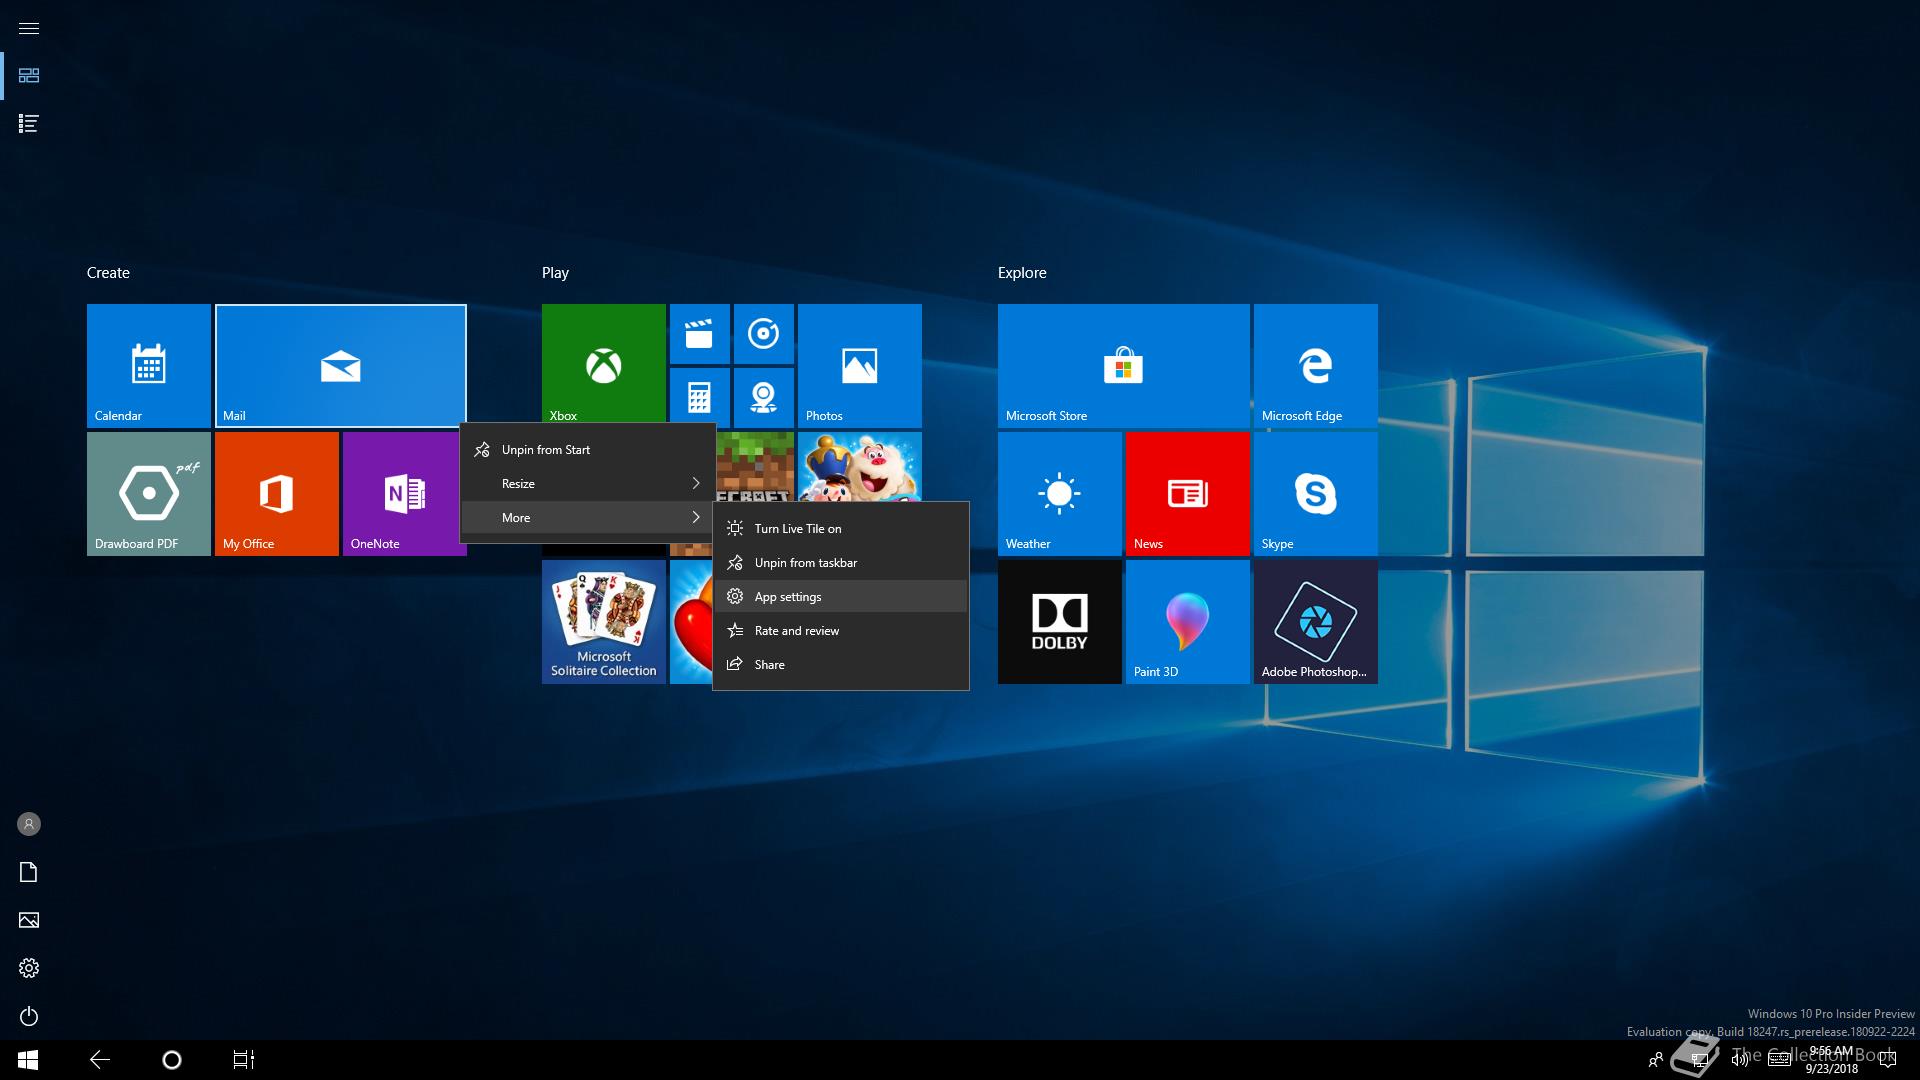Click the taskbar Back arrow
This screenshot has height=1080, width=1920.
click(x=100, y=1060)
